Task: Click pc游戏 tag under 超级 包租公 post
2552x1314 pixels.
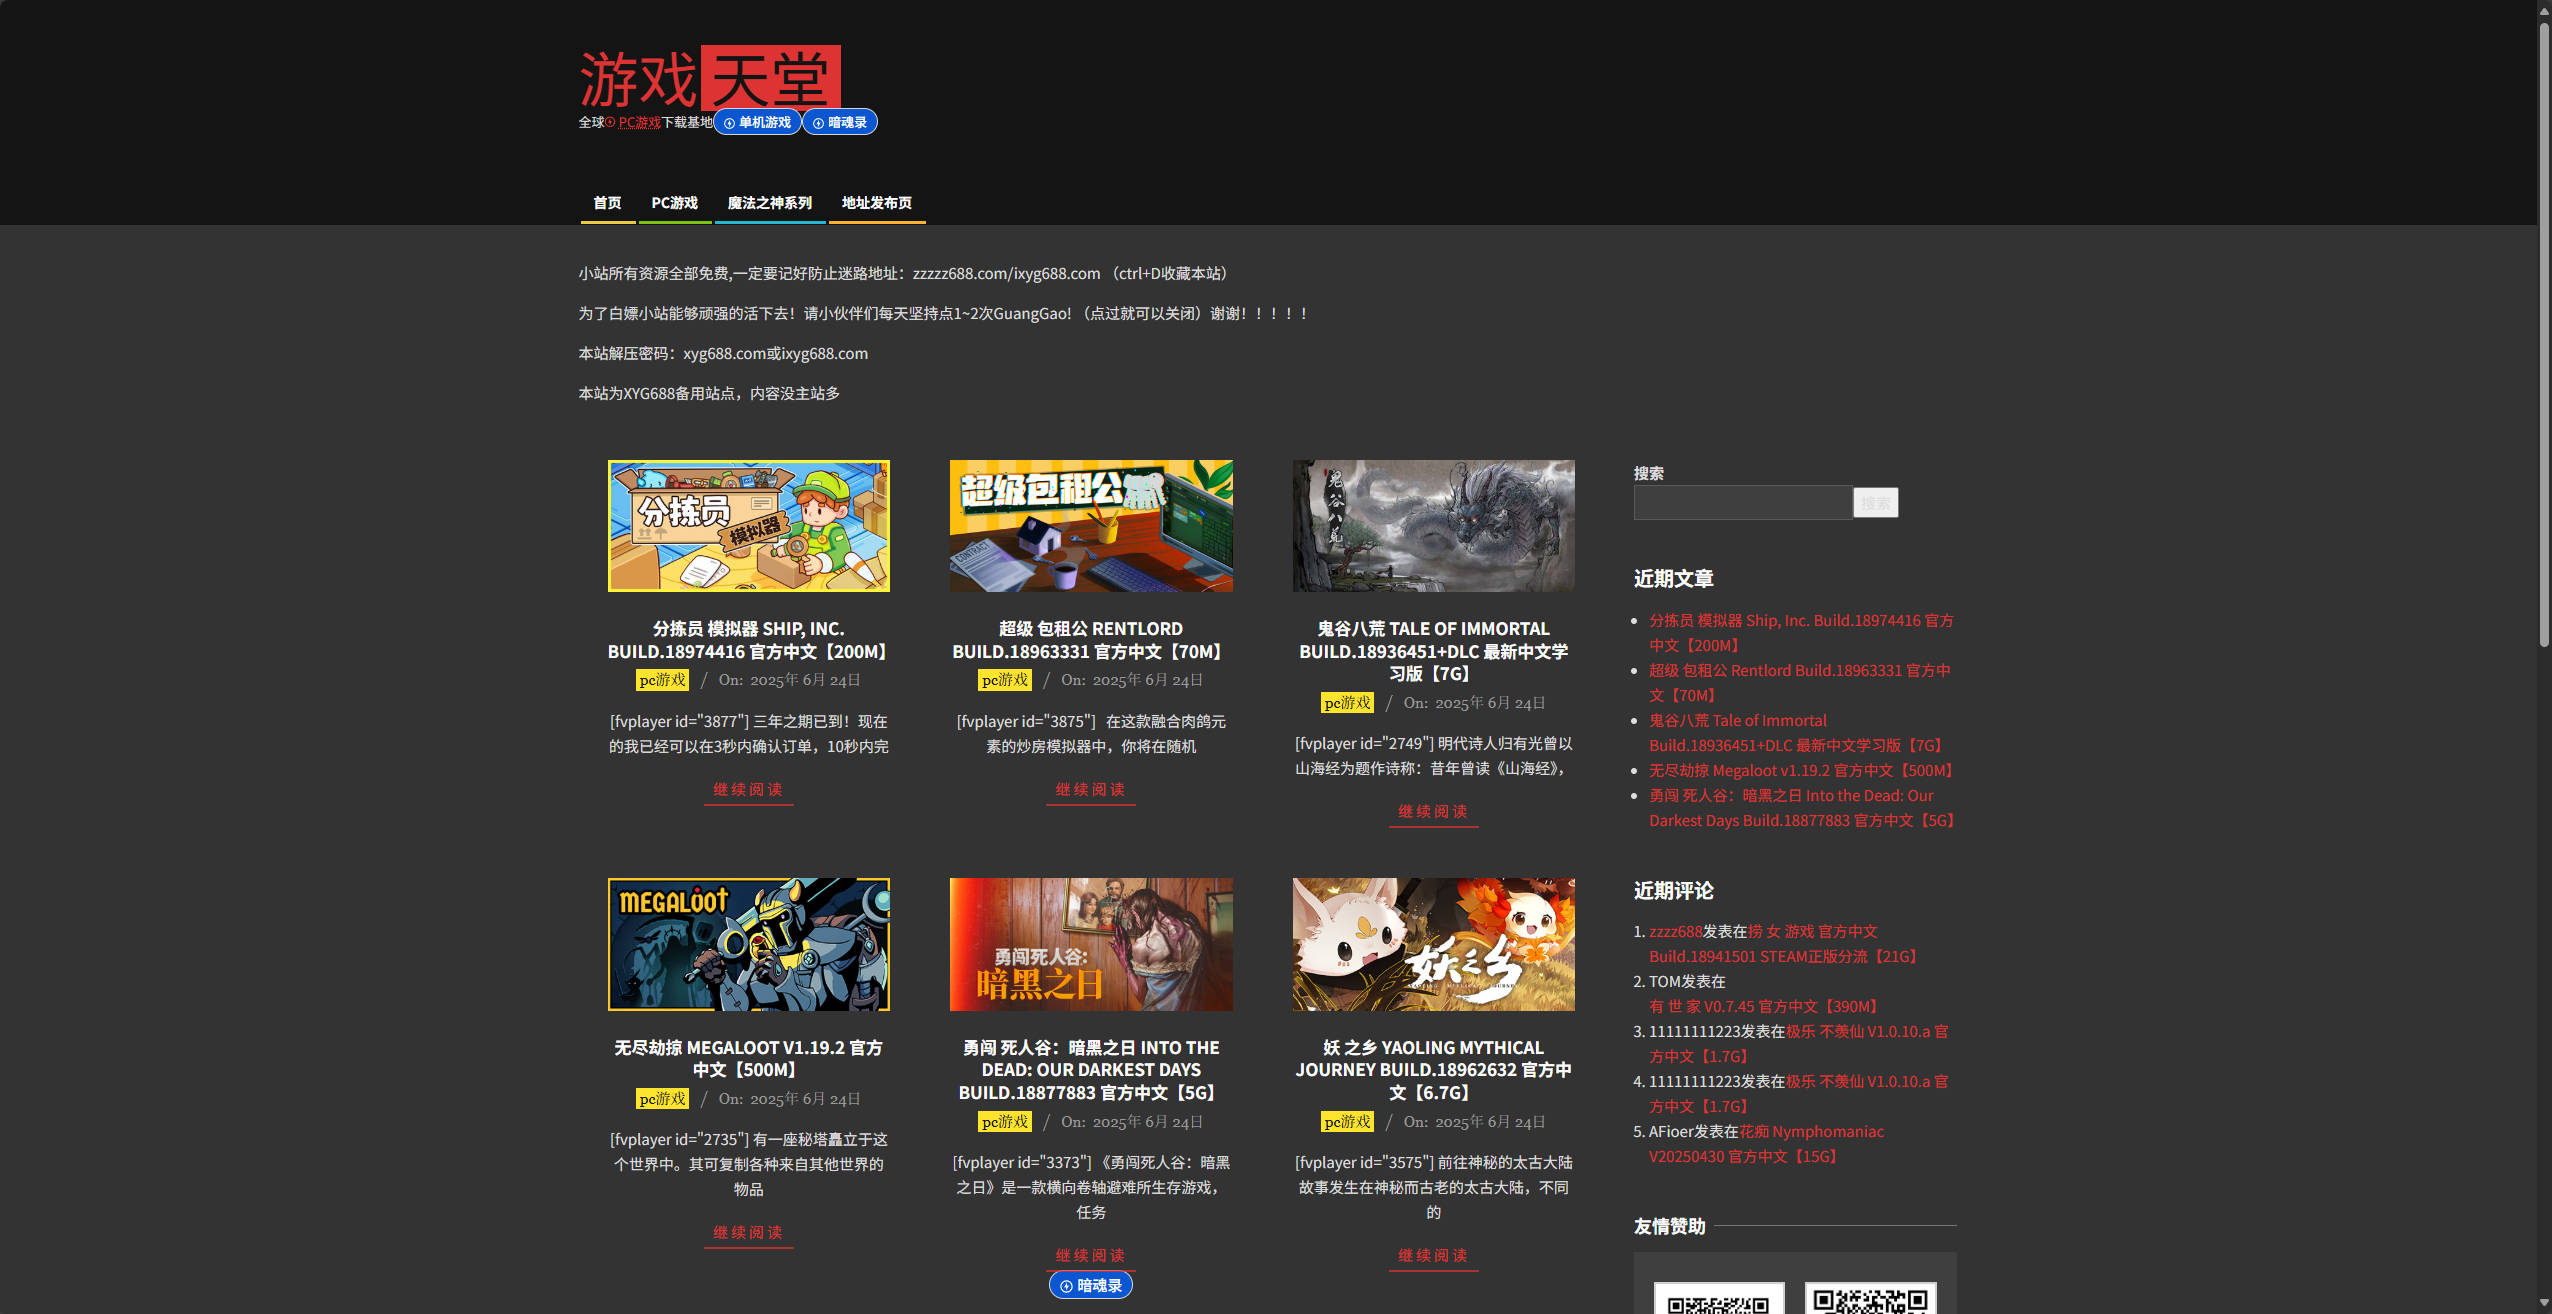Action: [x=1005, y=680]
